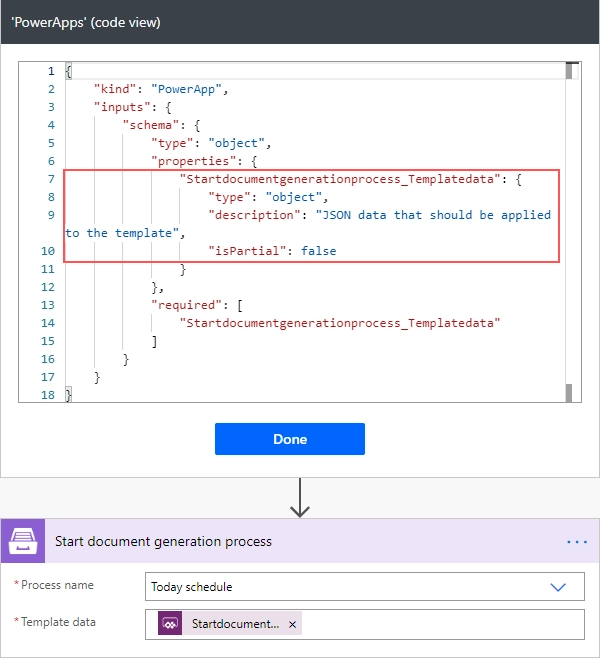The image size is (600, 658).
Task: Click the Startdocumentgenerationprocess_Templatedata entry on line 14
Action: [340, 323]
